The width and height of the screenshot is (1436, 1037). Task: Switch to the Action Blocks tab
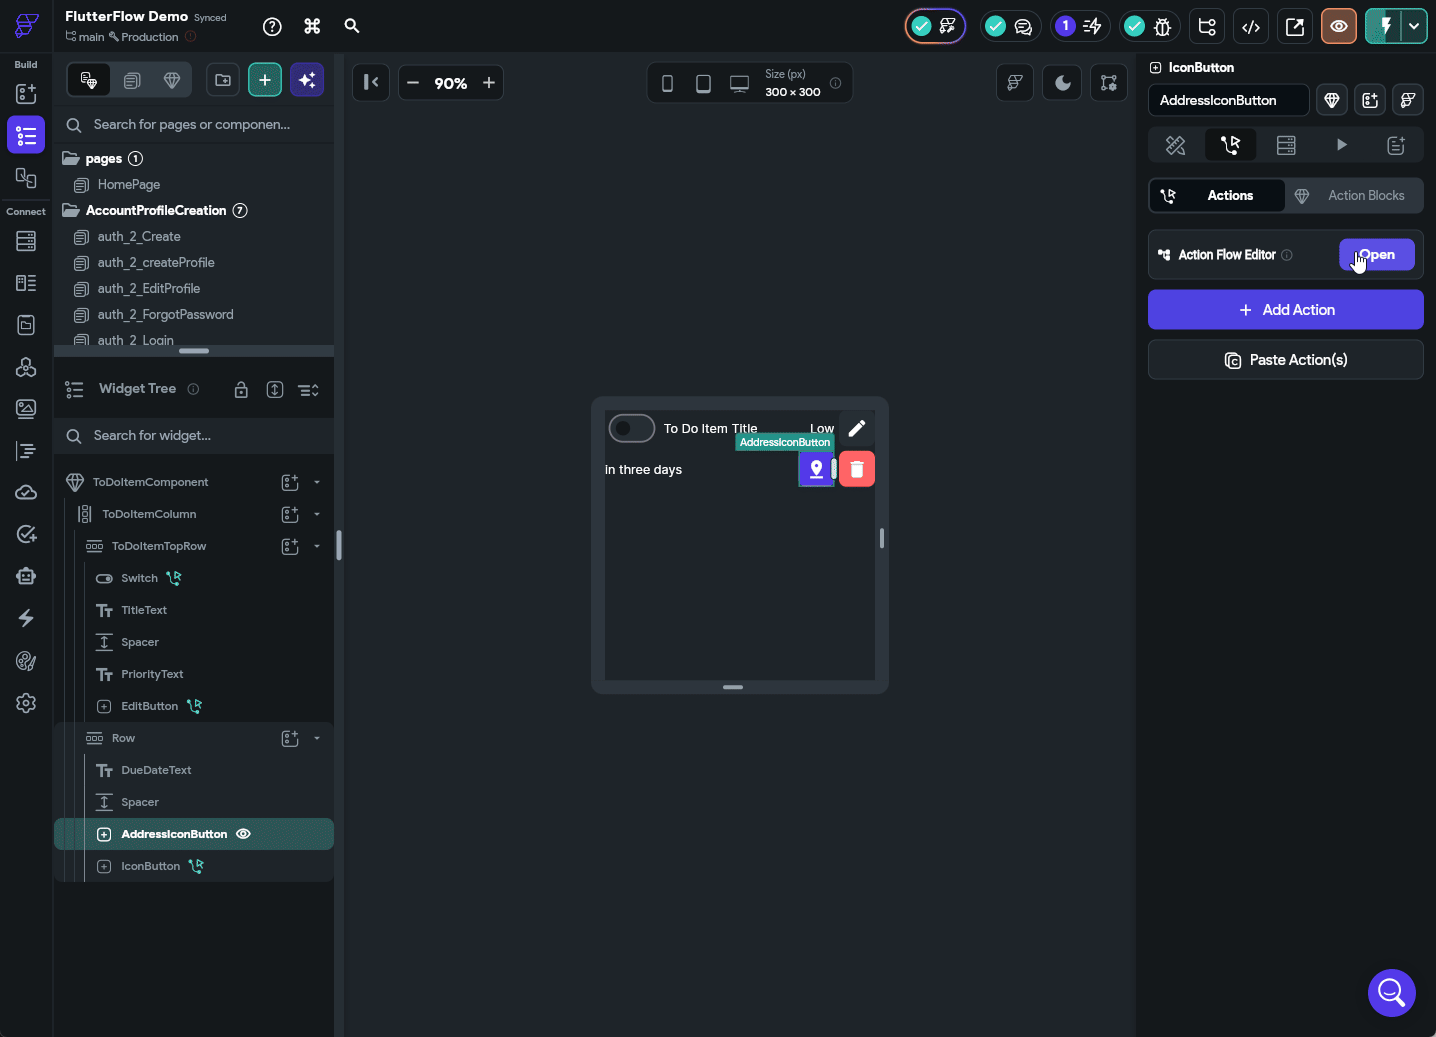click(x=1354, y=196)
